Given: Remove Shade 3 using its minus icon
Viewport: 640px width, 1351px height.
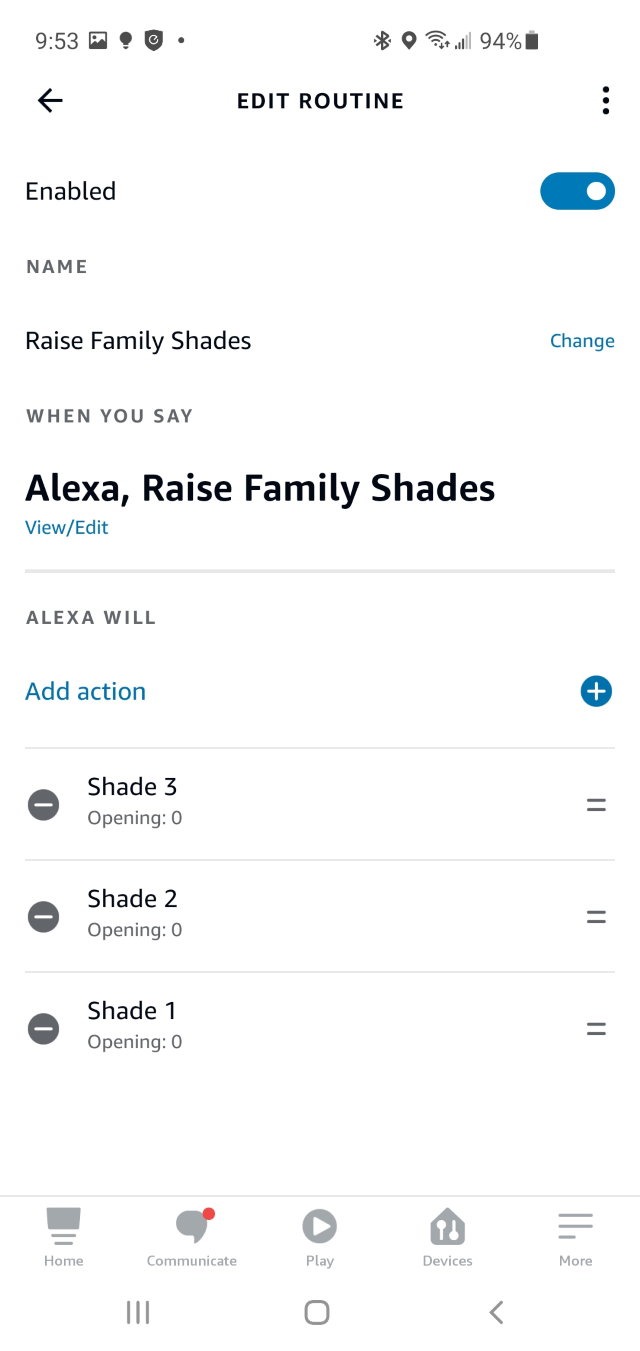Looking at the screenshot, I should pyautogui.click(x=43, y=804).
